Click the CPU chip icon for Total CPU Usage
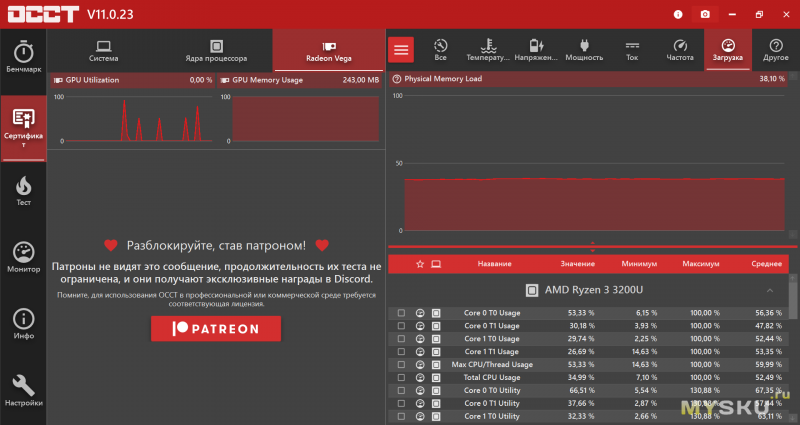This screenshot has width=800, height=425. [x=436, y=378]
